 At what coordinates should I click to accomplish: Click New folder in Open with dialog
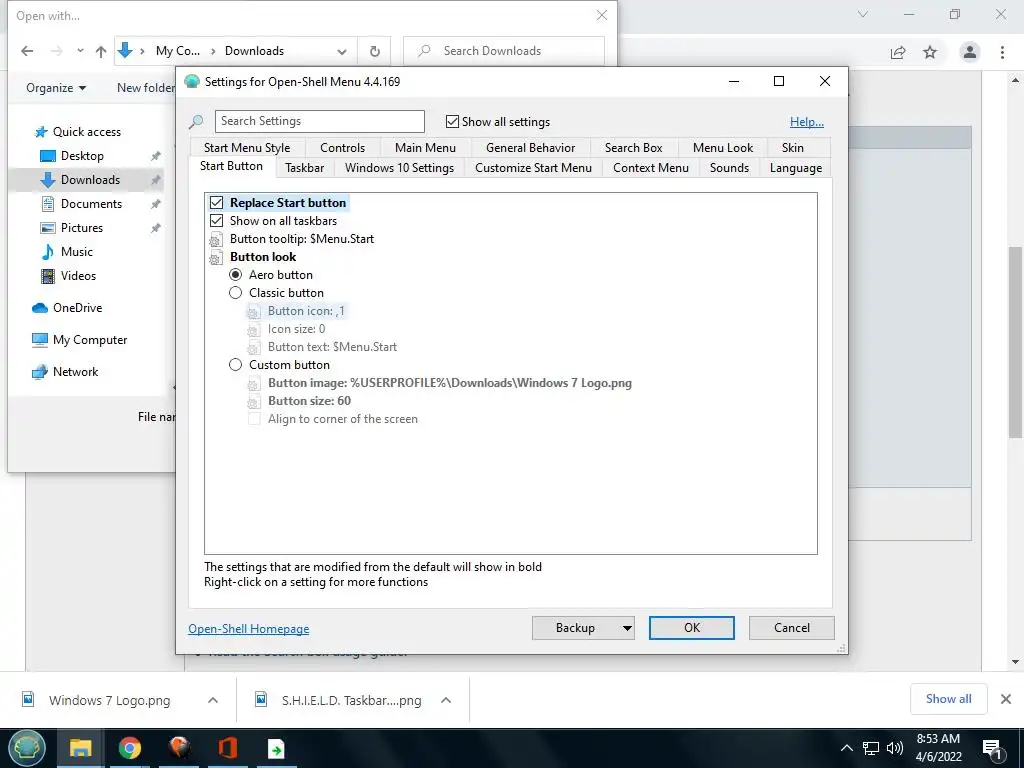[x=146, y=88]
